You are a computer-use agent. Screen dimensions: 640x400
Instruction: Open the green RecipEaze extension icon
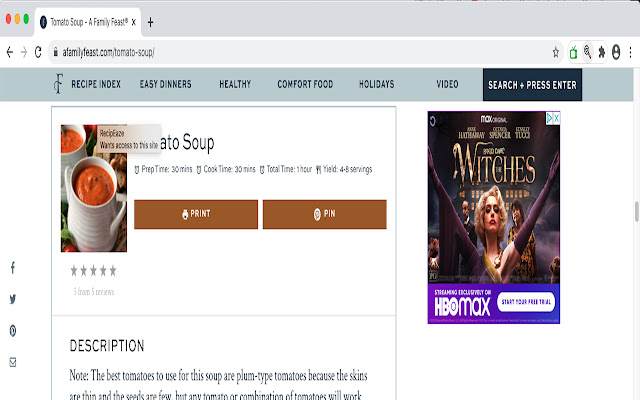click(x=573, y=52)
